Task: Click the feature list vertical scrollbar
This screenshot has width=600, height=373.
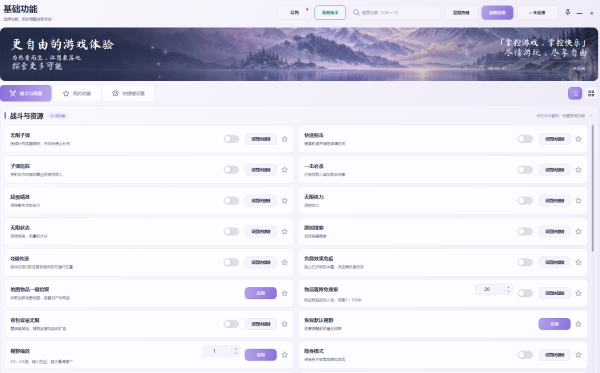Action: (x=592, y=188)
